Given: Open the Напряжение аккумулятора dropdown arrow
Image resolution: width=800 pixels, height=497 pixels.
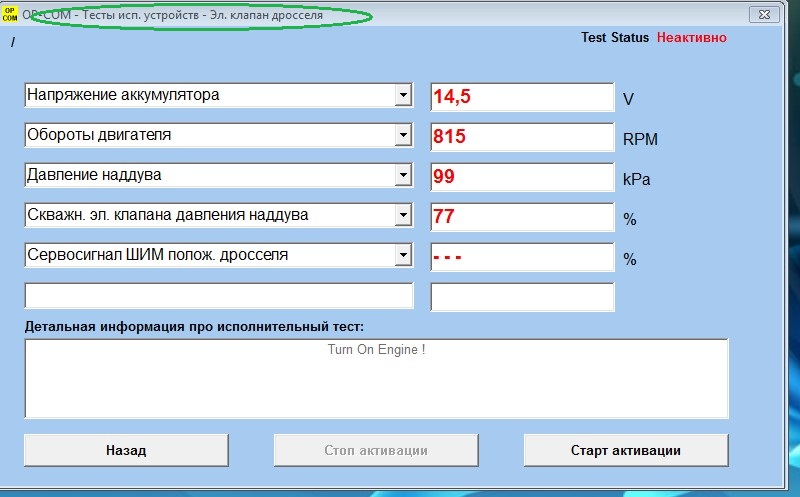Looking at the screenshot, I should [x=403, y=95].
